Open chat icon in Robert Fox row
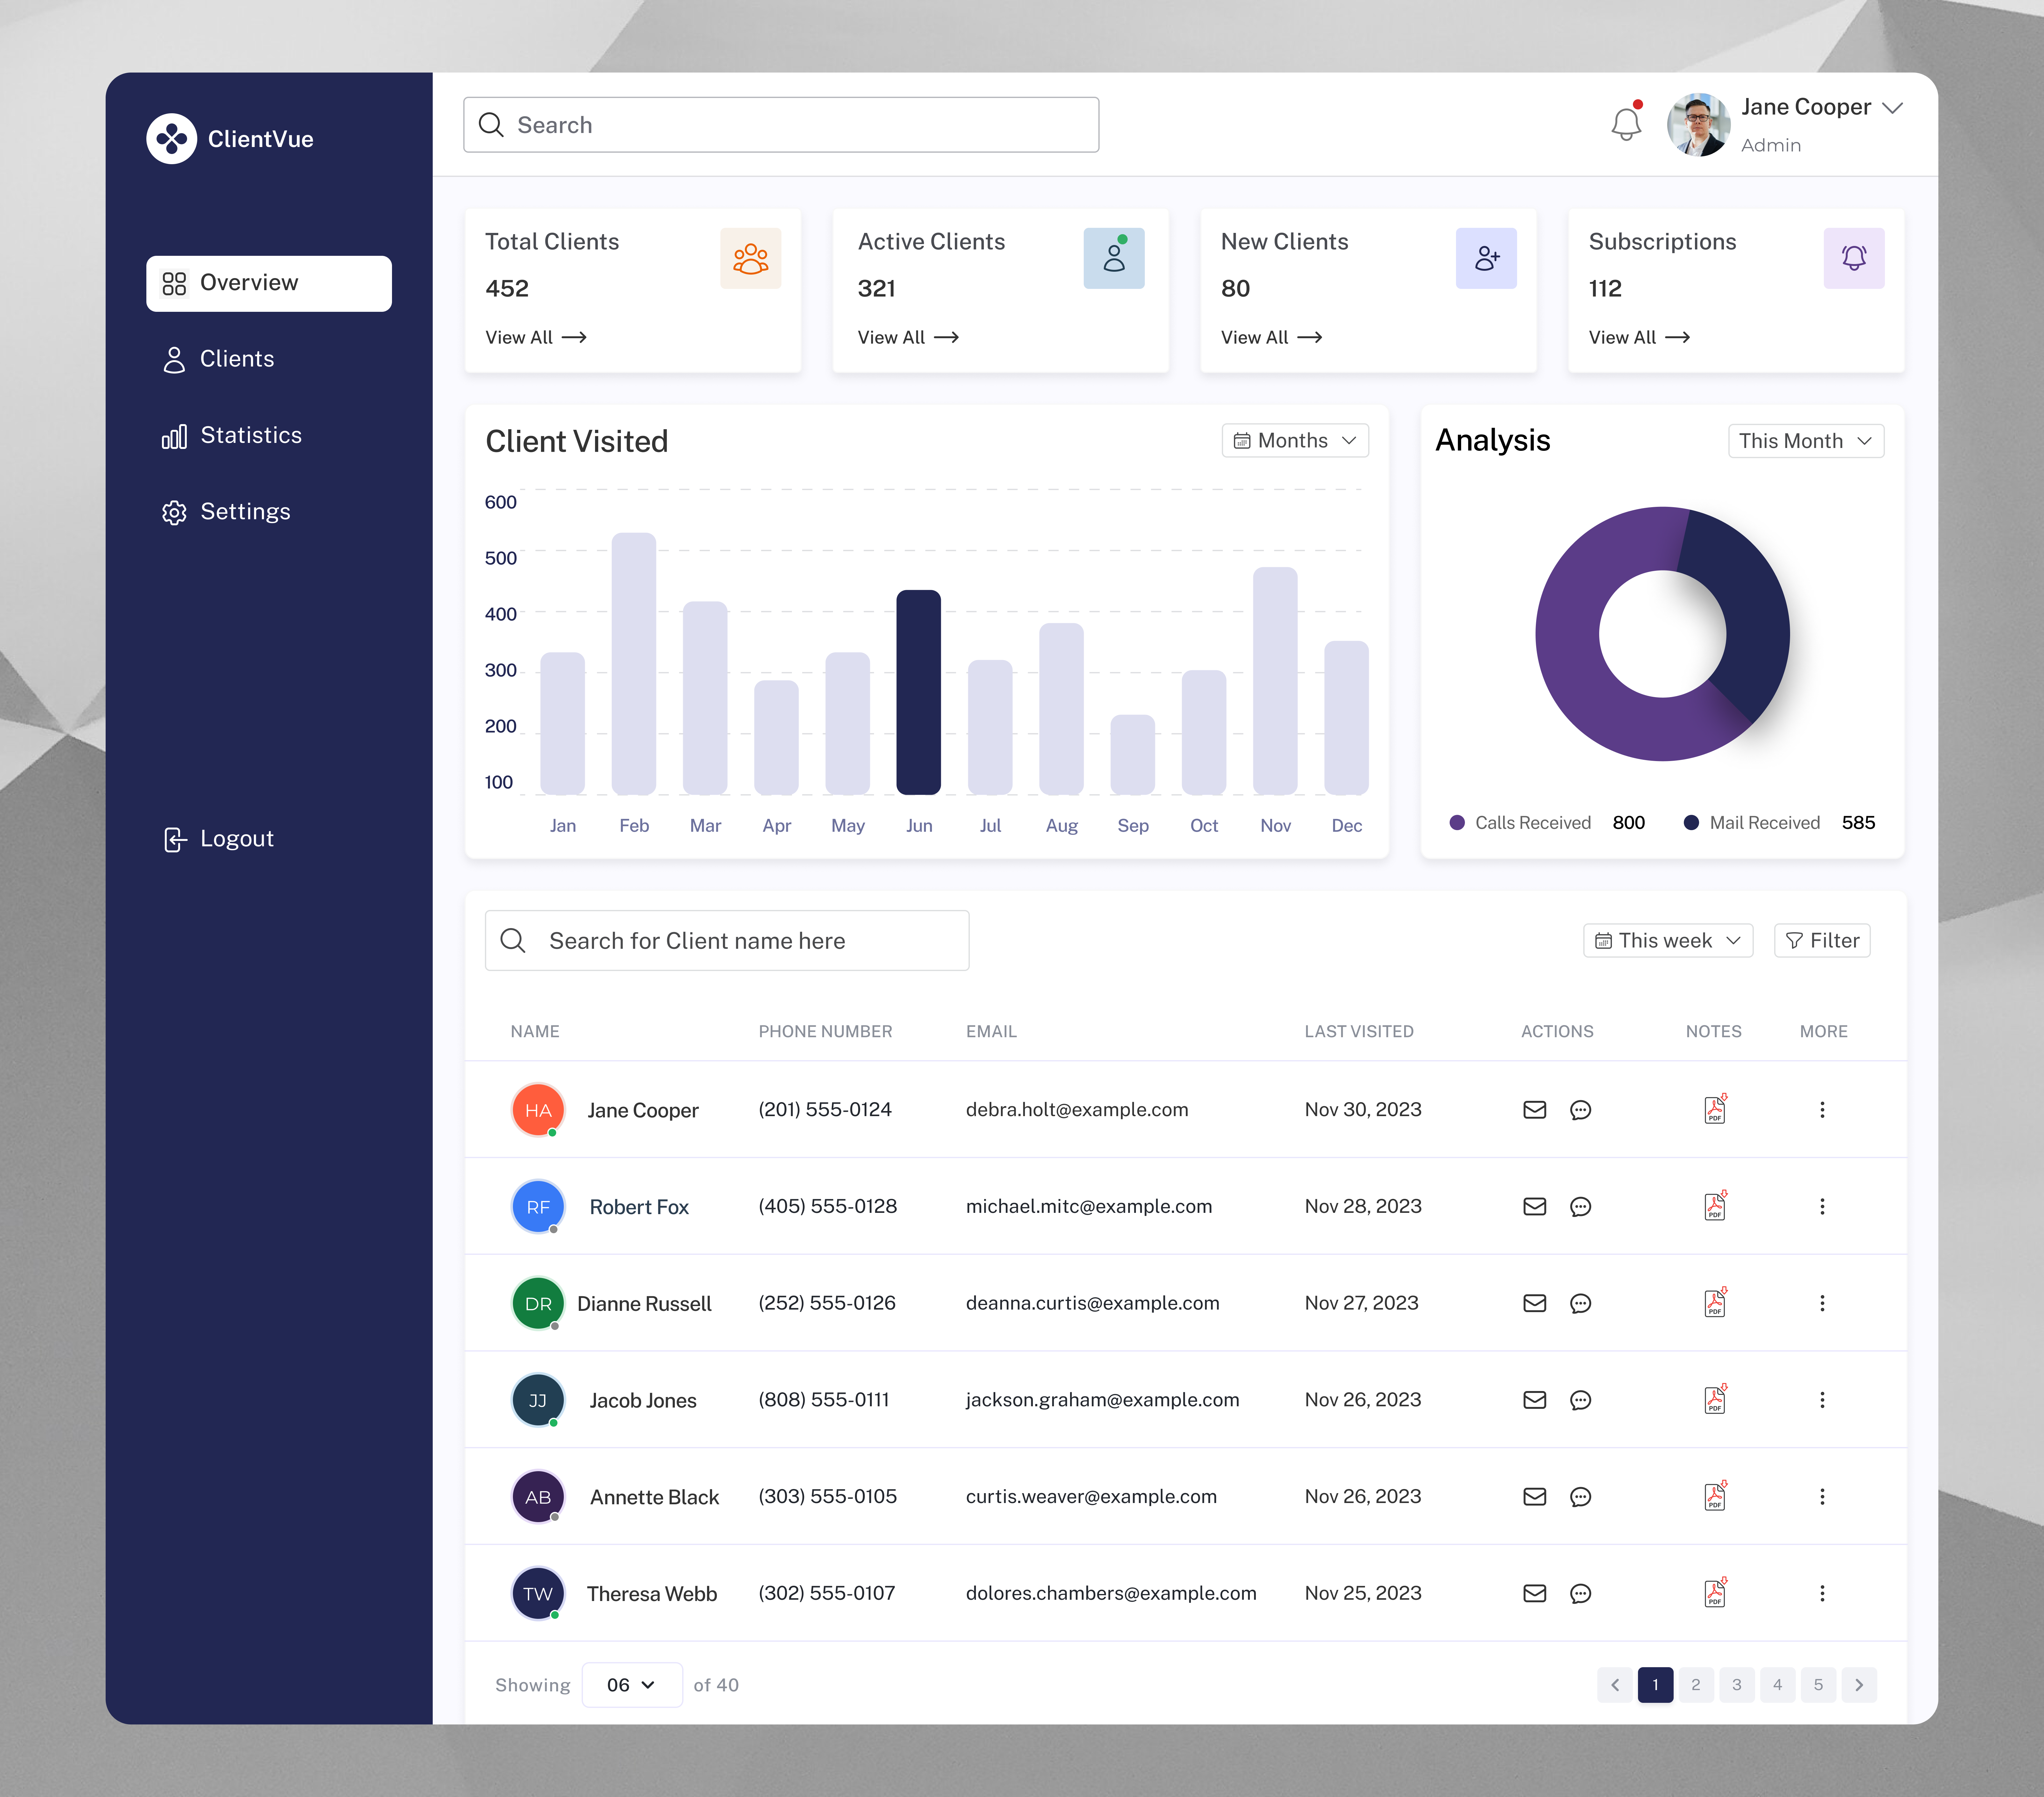This screenshot has width=2044, height=1797. (1580, 1206)
